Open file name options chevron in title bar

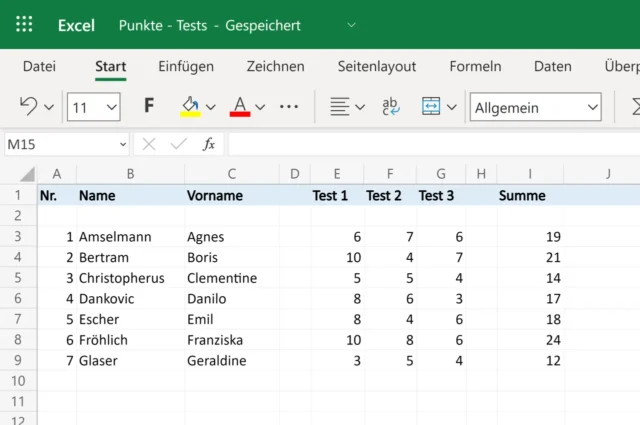pyautogui.click(x=351, y=25)
